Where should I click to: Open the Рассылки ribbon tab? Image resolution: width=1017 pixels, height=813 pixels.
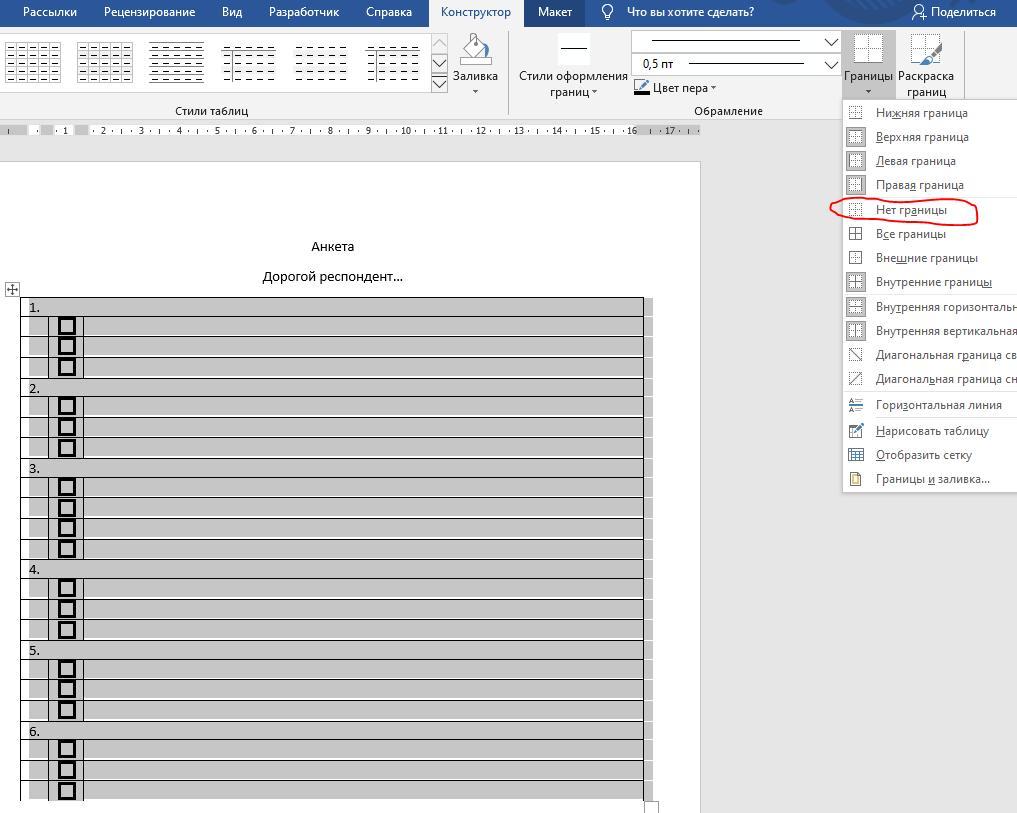[50, 12]
